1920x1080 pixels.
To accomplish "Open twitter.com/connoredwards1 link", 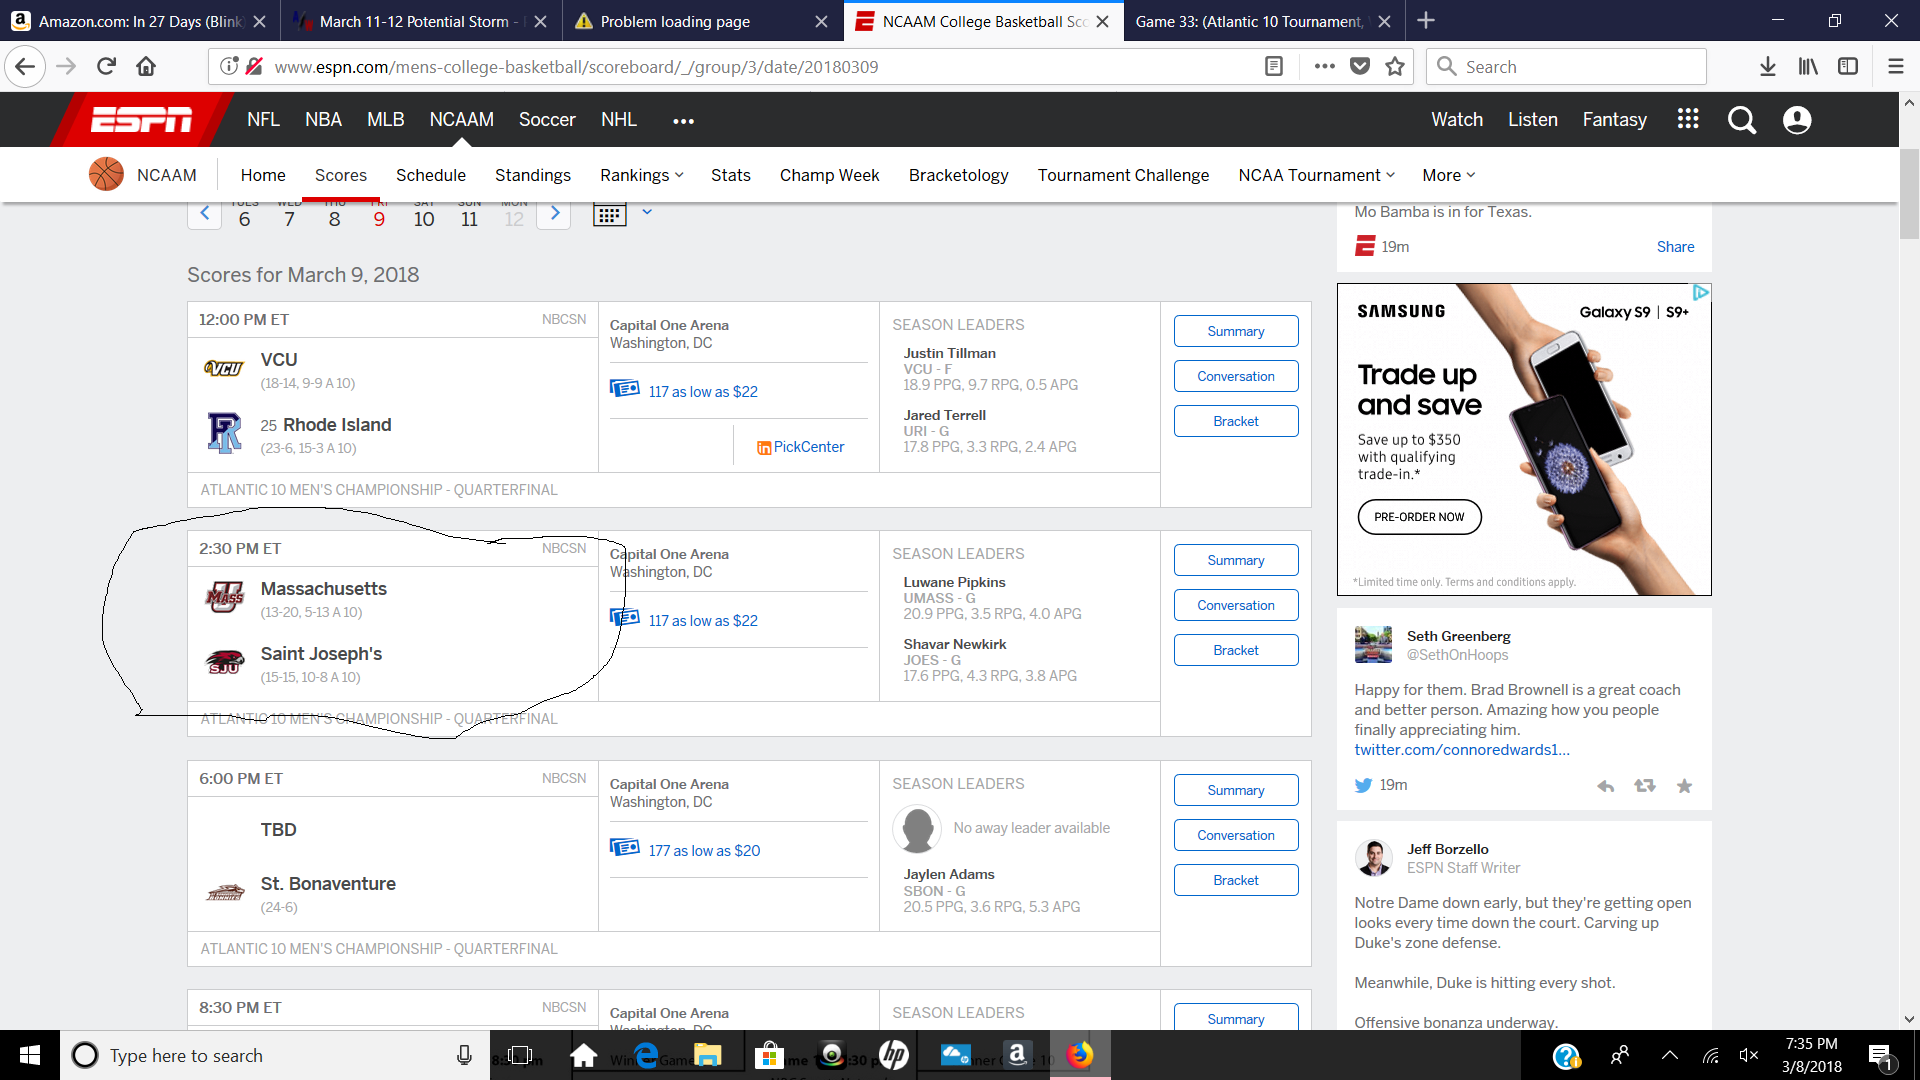I will click(x=1461, y=750).
